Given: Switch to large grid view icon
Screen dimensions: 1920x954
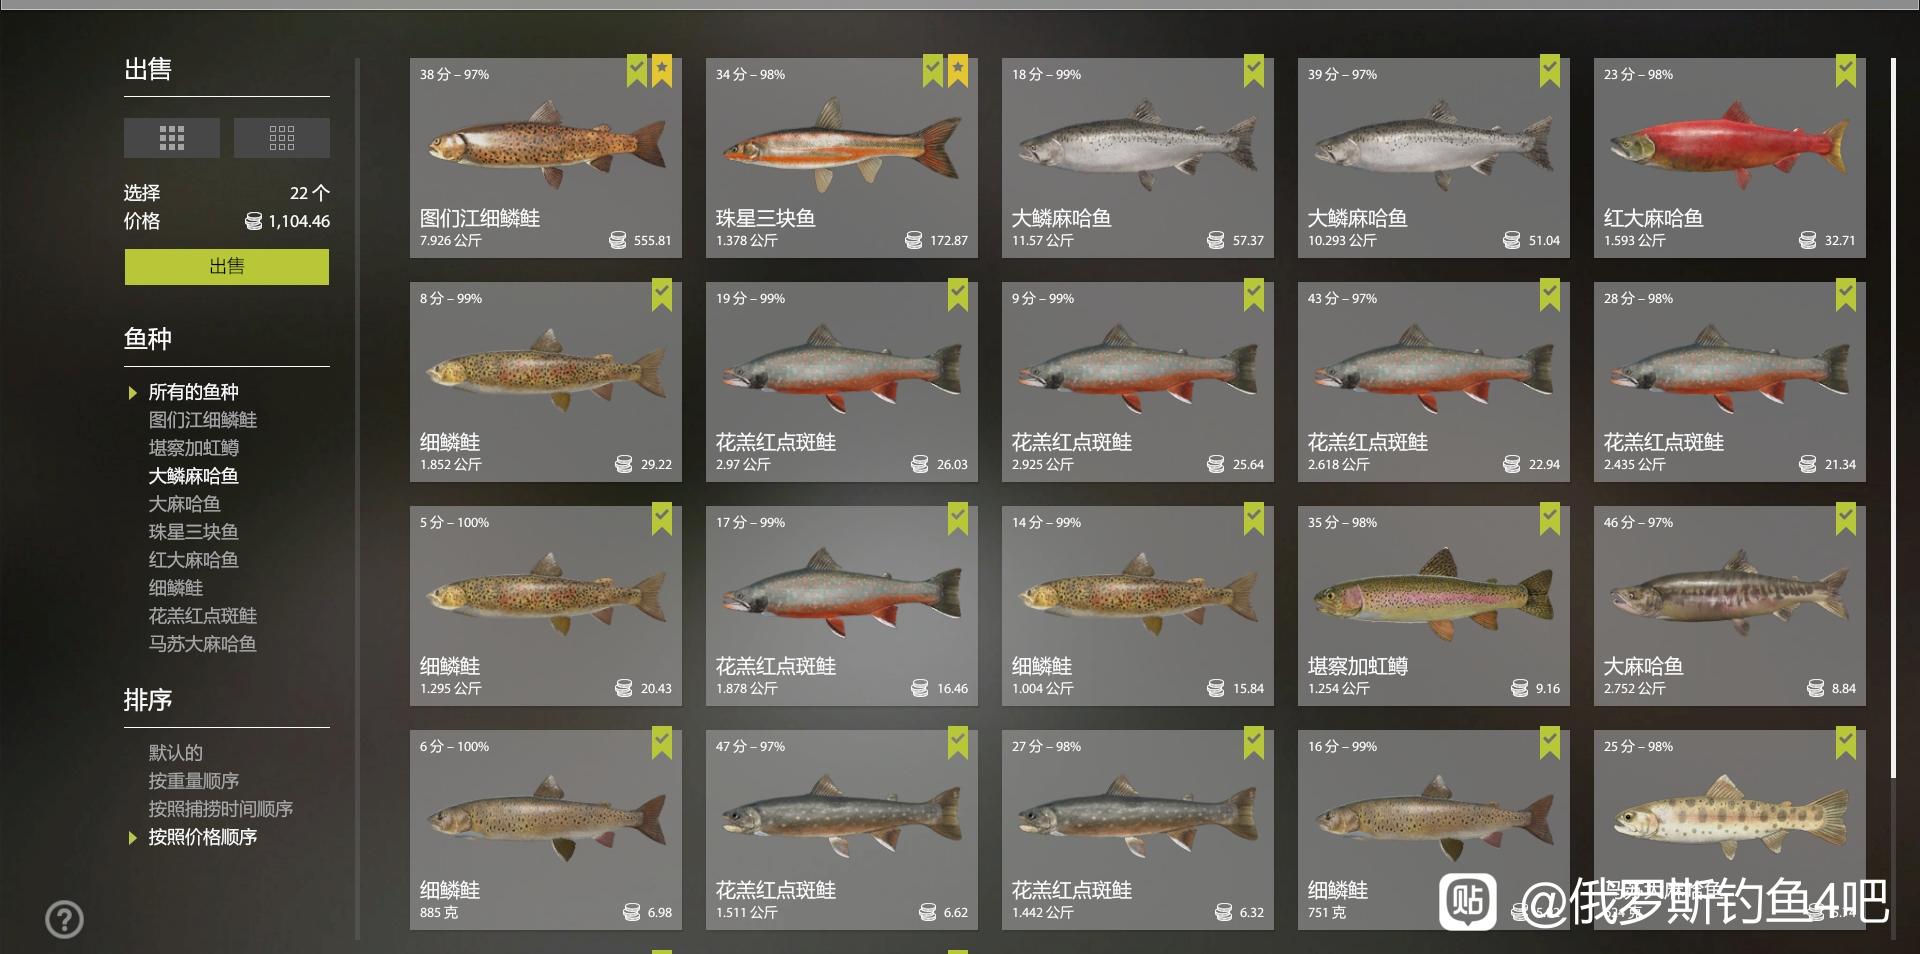Looking at the screenshot, I should click(x=172, y=138).
